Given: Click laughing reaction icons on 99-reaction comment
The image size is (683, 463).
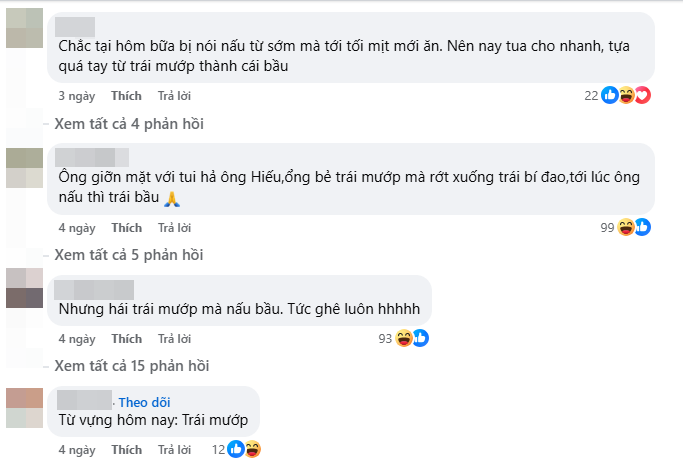Looking at the screenshot, I should pyautogui.click(x=634, y=227).
